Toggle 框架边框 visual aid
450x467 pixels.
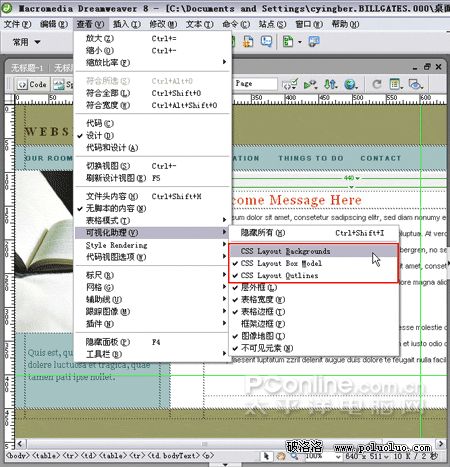tap(314, 324)
